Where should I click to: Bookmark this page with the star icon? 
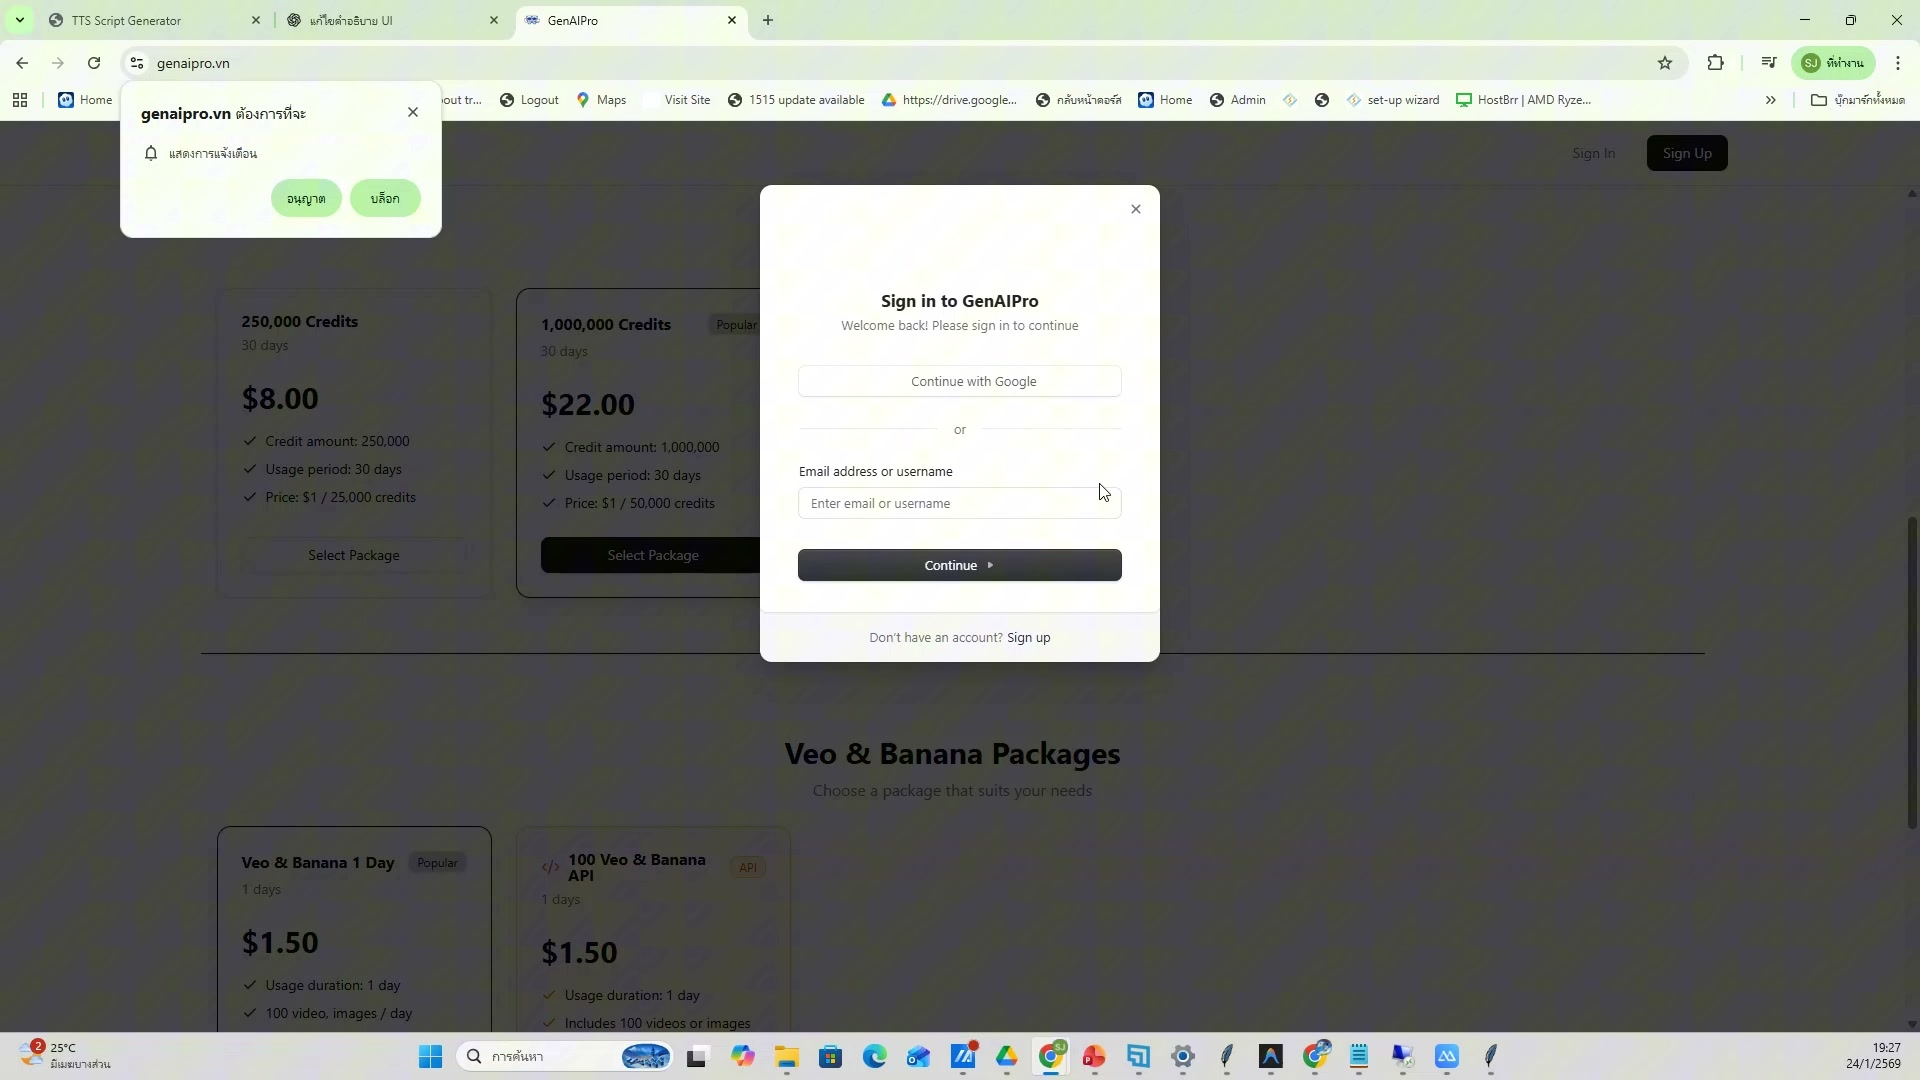1665,63
